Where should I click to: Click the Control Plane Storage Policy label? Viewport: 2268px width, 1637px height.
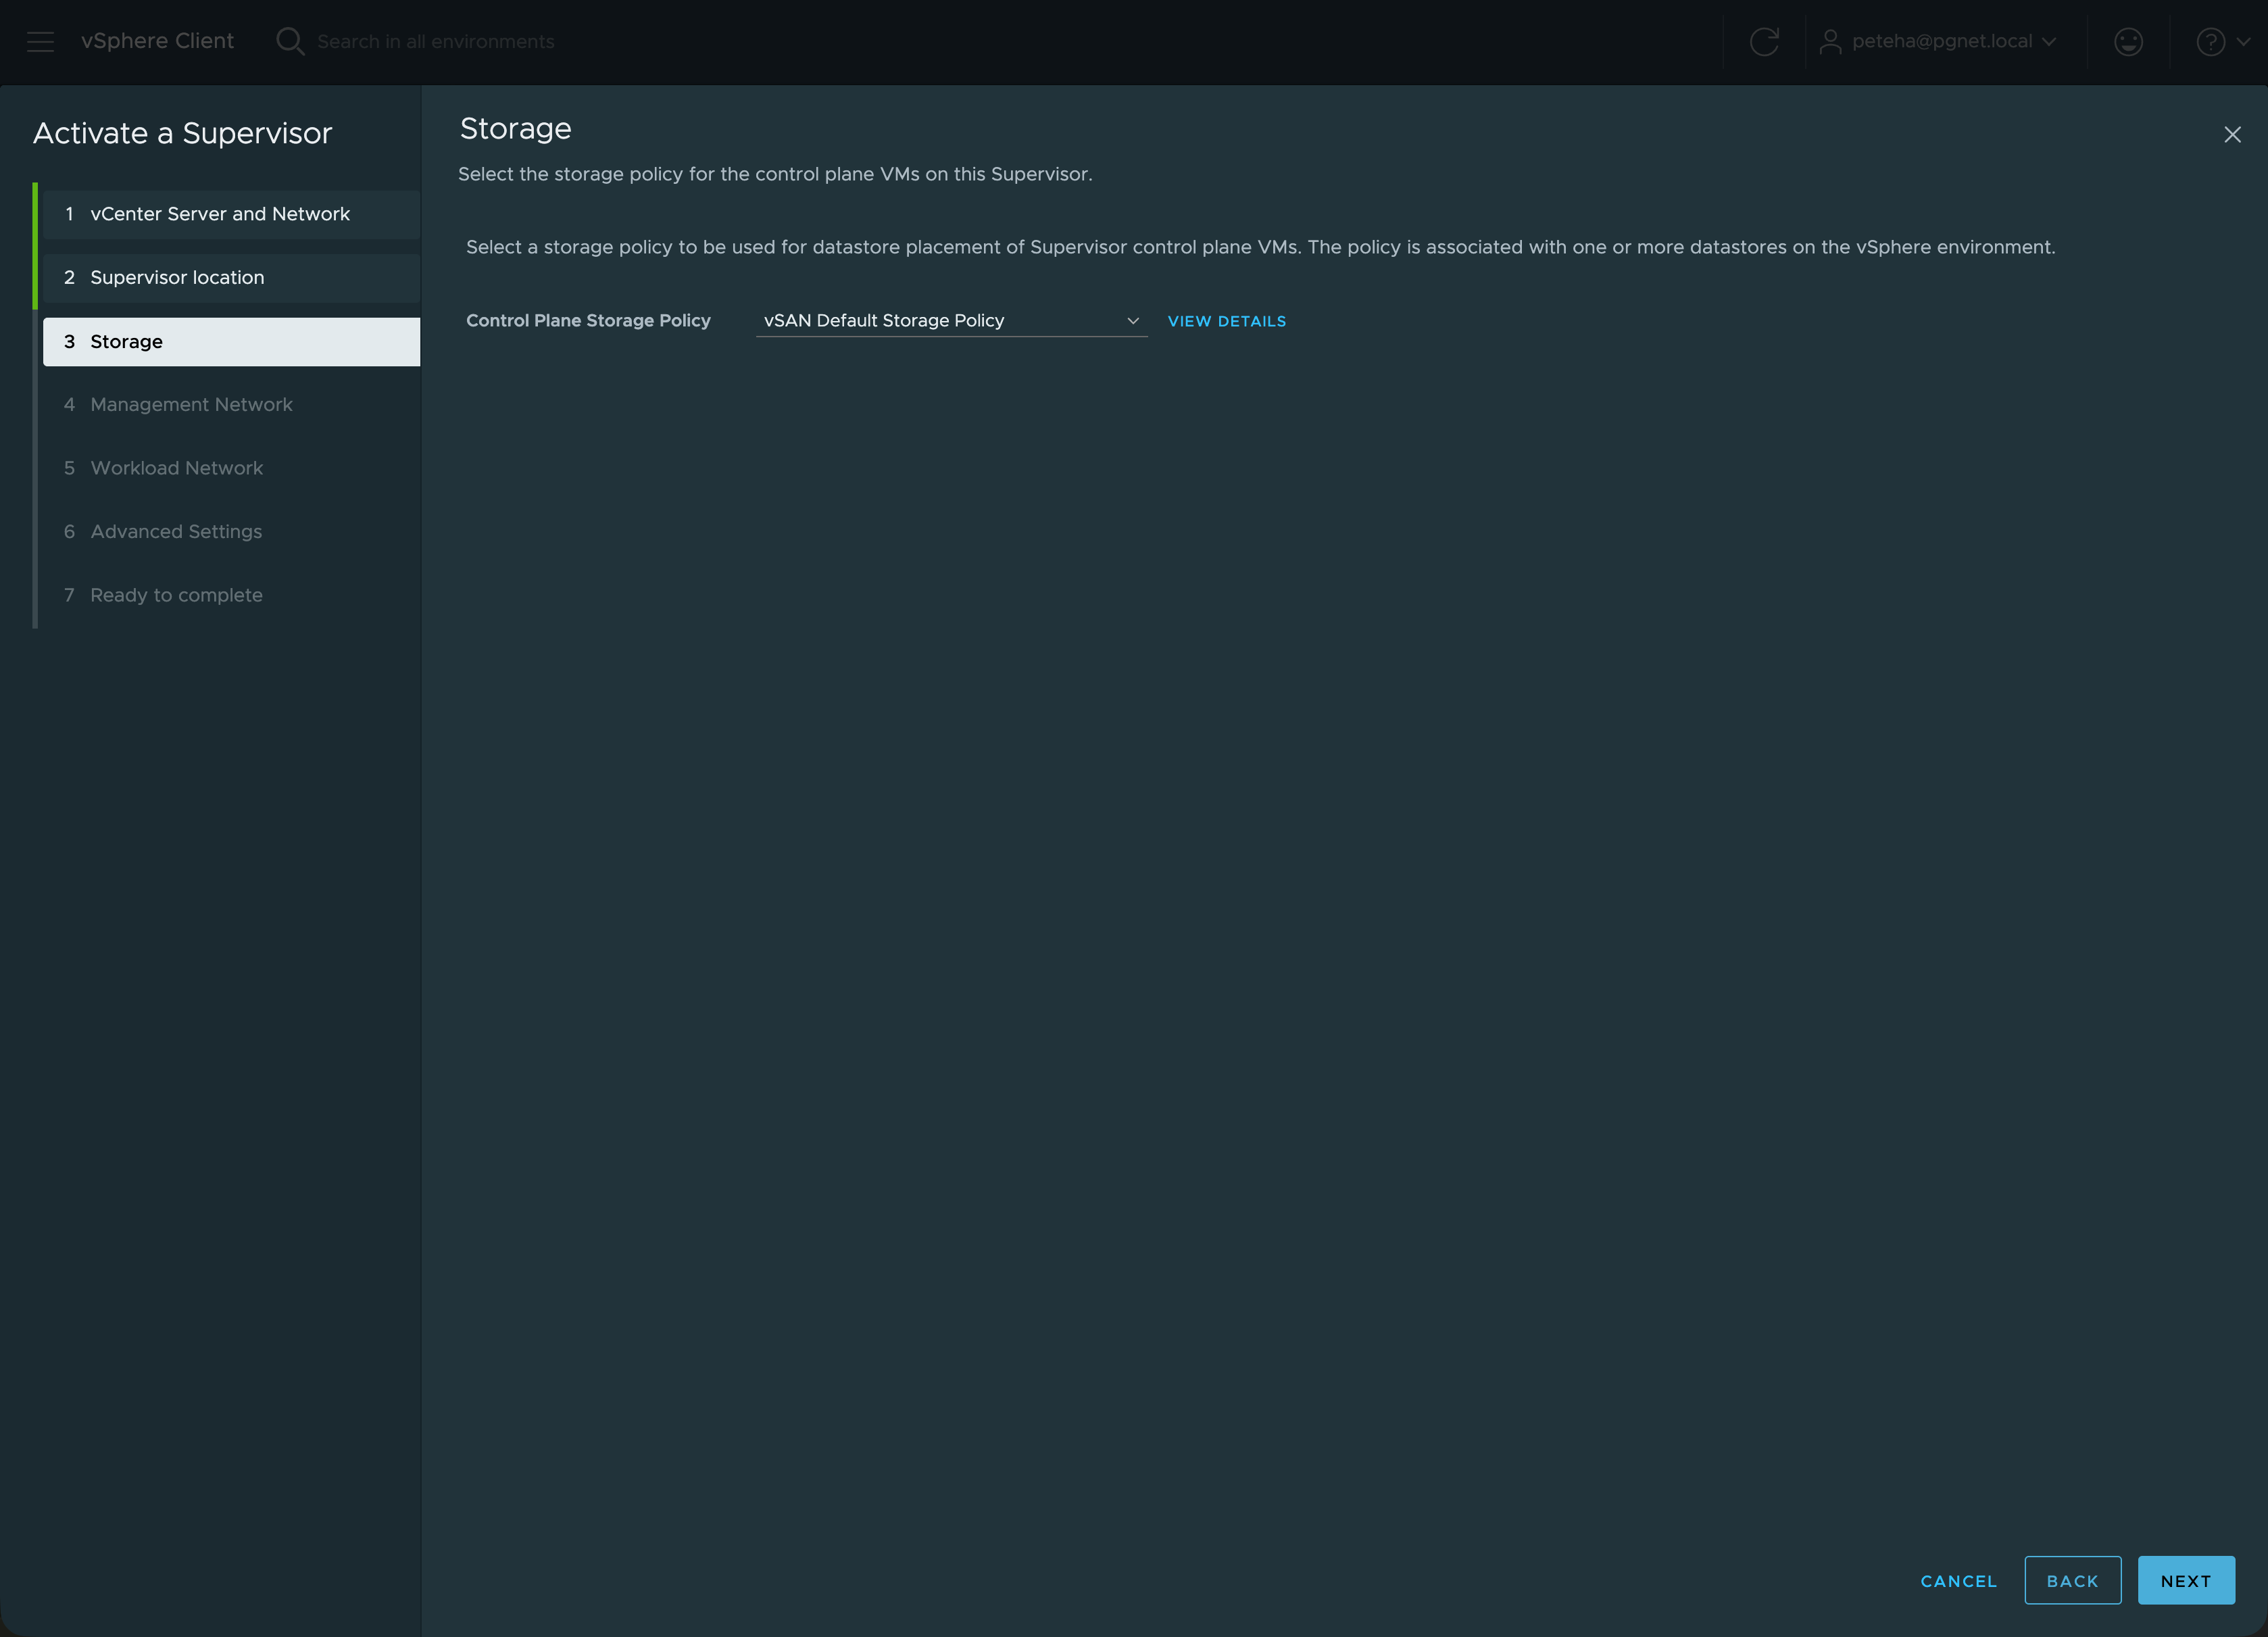point(588,320)
